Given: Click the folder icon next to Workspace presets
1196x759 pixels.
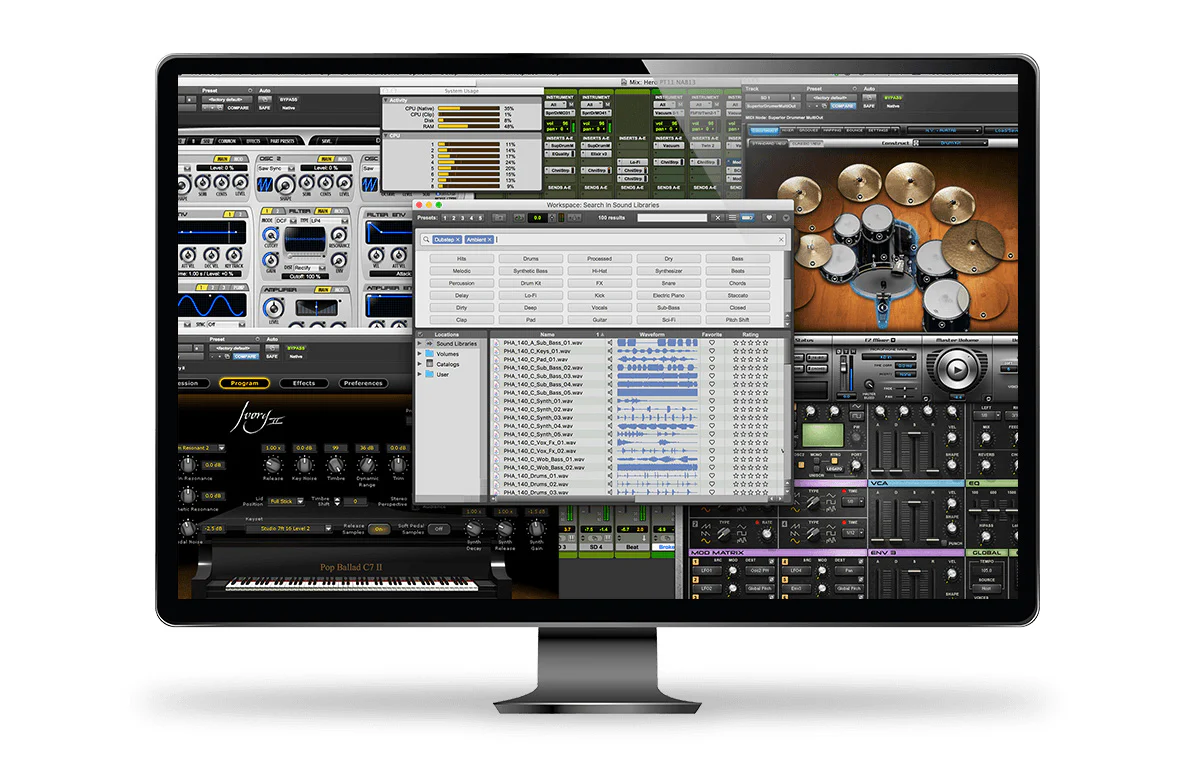Looking at the screenshot, I should pos(499,217).
